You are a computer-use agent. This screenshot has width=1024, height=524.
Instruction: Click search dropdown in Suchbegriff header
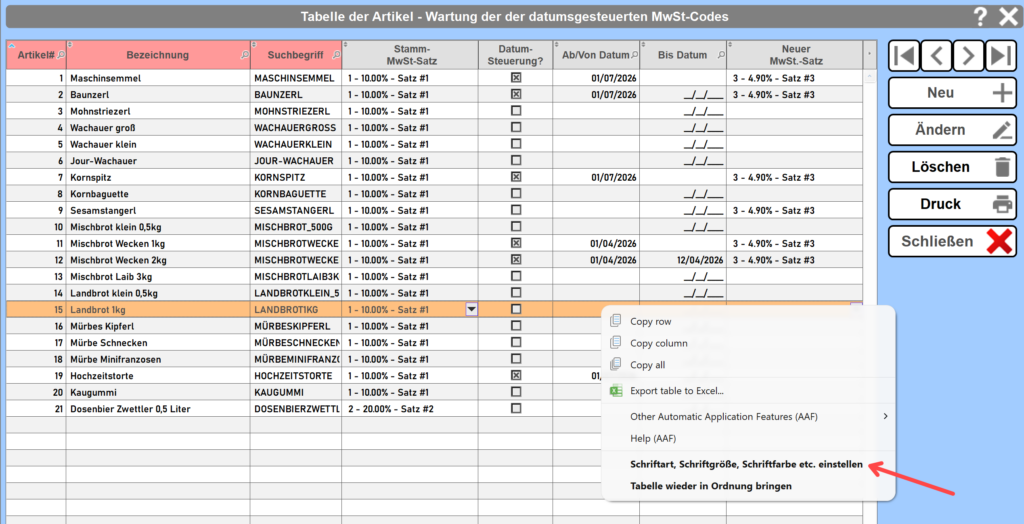tap(336, 55)
